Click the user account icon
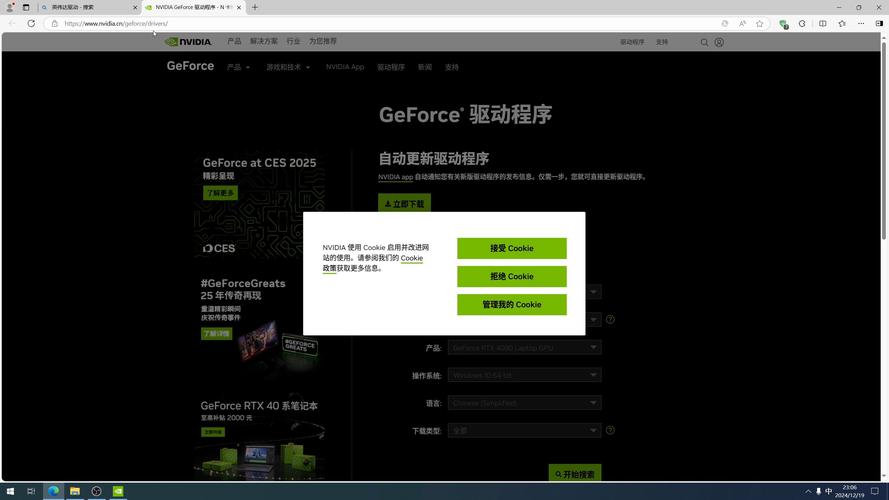The height and width of the screenshot is (500, 889). [719, 42]
